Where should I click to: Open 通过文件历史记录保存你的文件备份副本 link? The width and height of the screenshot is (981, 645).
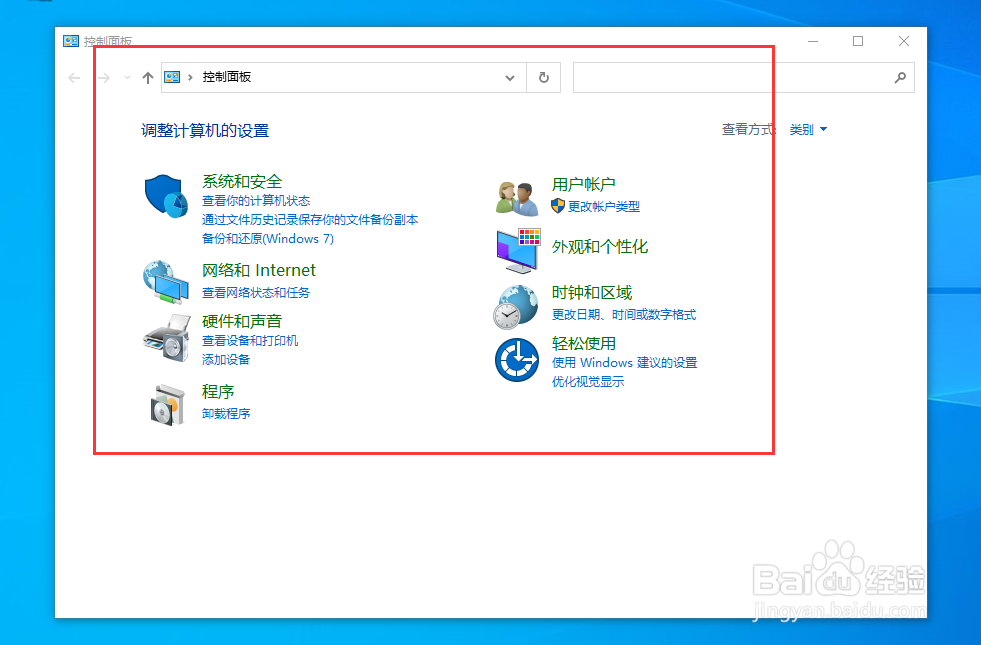pos(310,220)
